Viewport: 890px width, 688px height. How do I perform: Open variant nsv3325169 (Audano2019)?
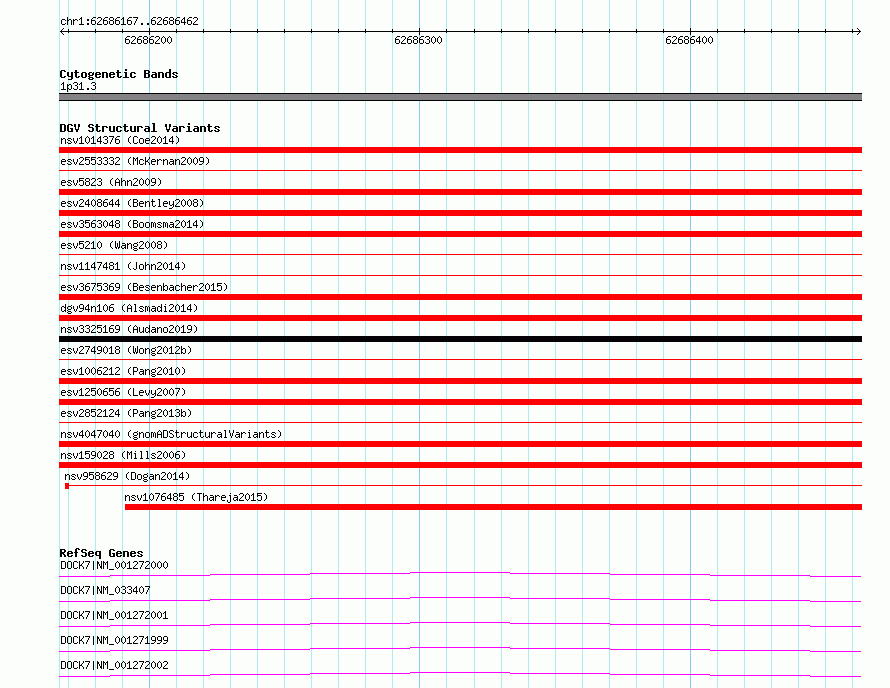[x=129, y=329]
